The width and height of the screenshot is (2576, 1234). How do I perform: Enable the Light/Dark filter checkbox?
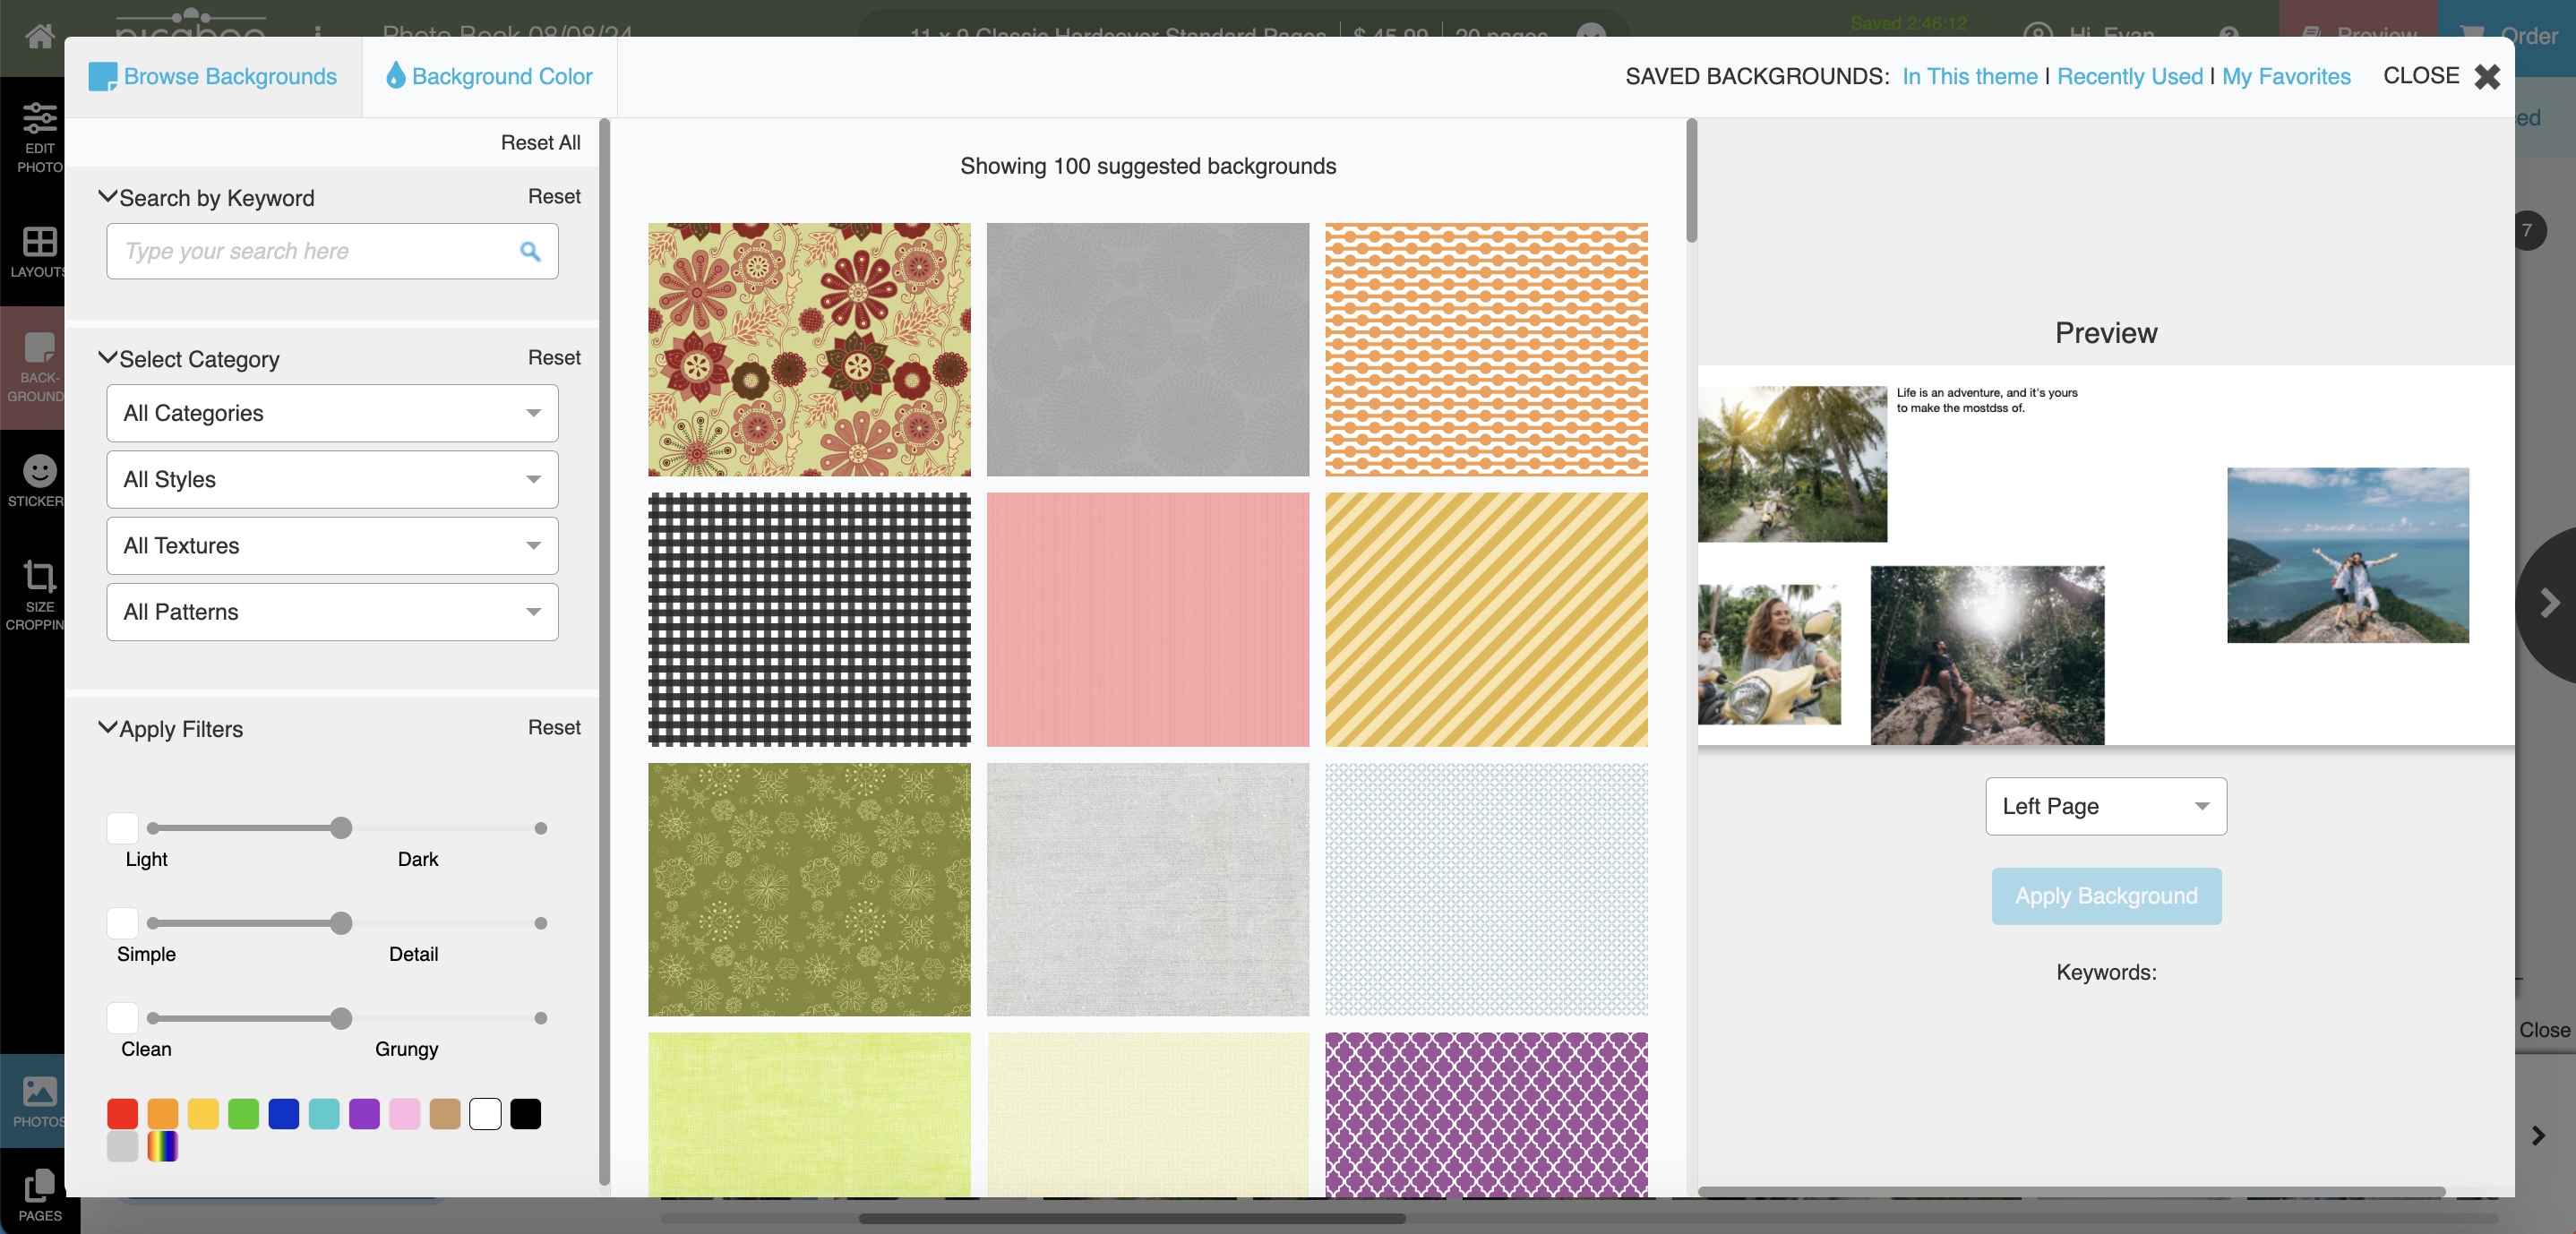(x=122, y=828)
